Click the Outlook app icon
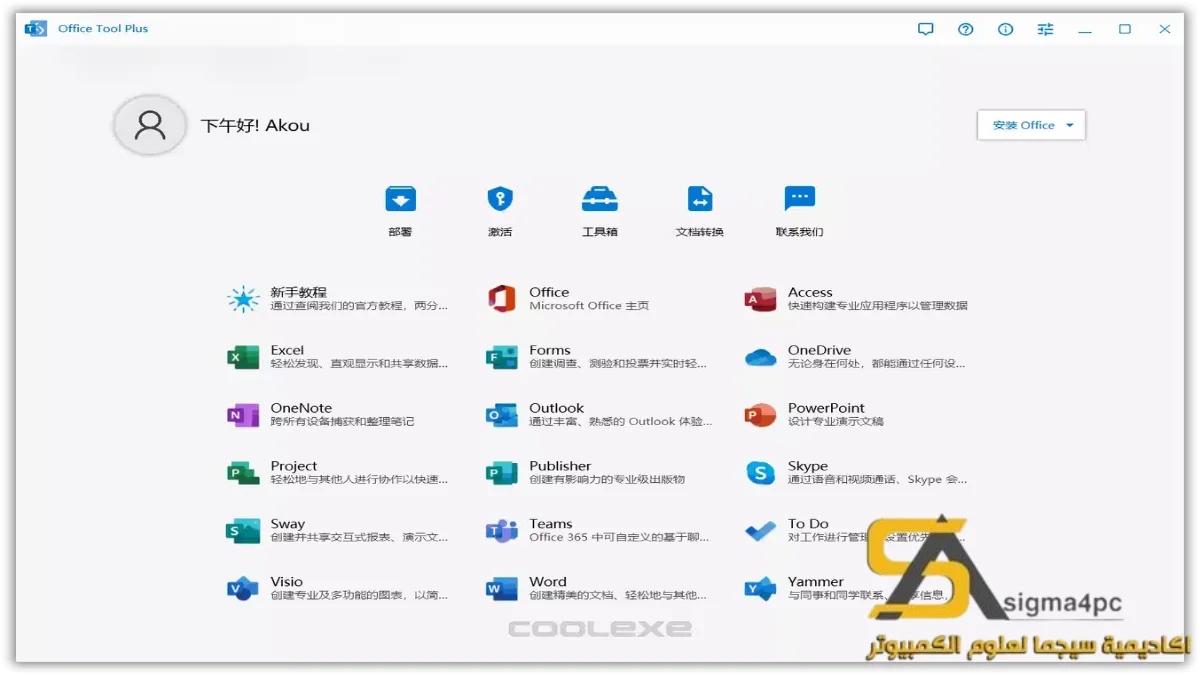This screenshot has width=1200, height=675. 501,415
